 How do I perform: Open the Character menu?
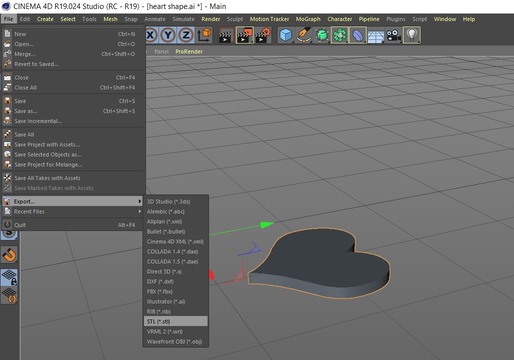click(339, 19)
